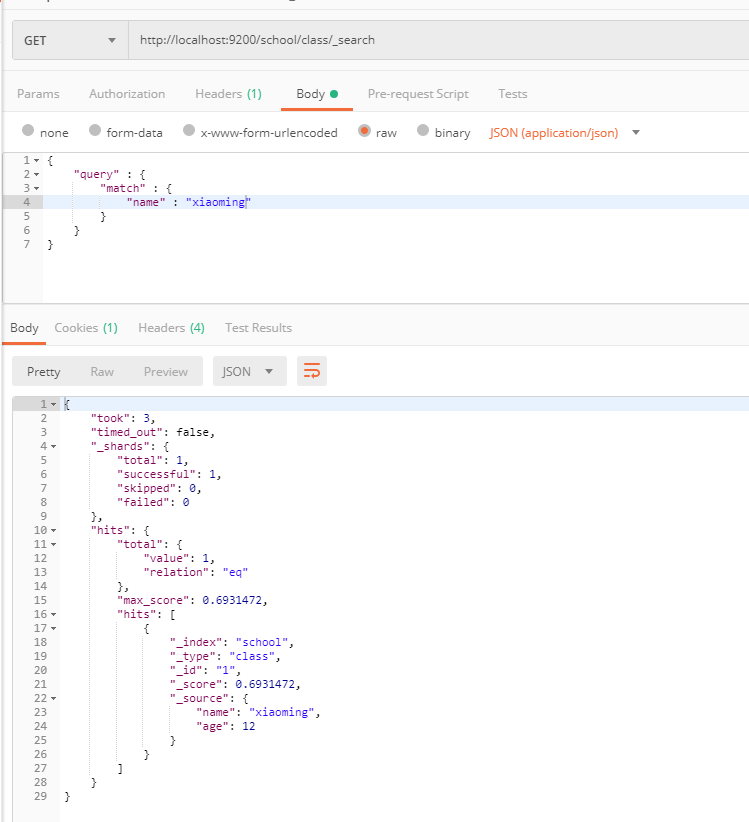Viewport: 749px width, 822px height.
Task: Collapse request body line 1 fold arrow
Action: (37, 160)
